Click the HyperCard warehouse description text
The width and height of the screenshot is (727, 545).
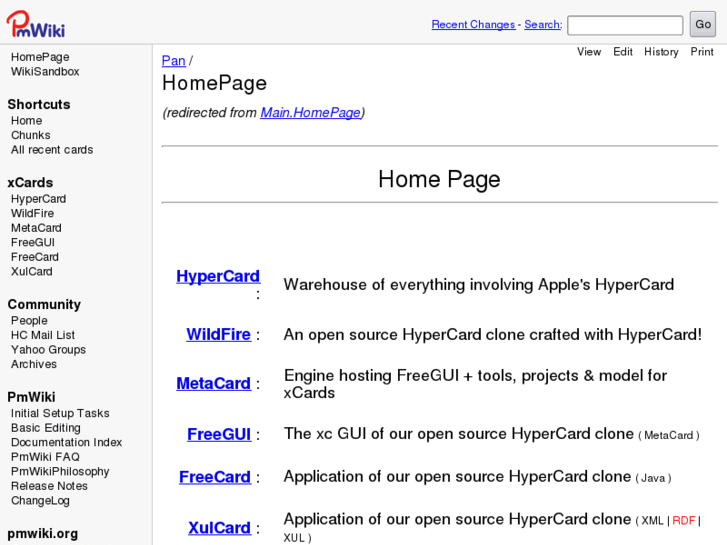click(478, 284)
